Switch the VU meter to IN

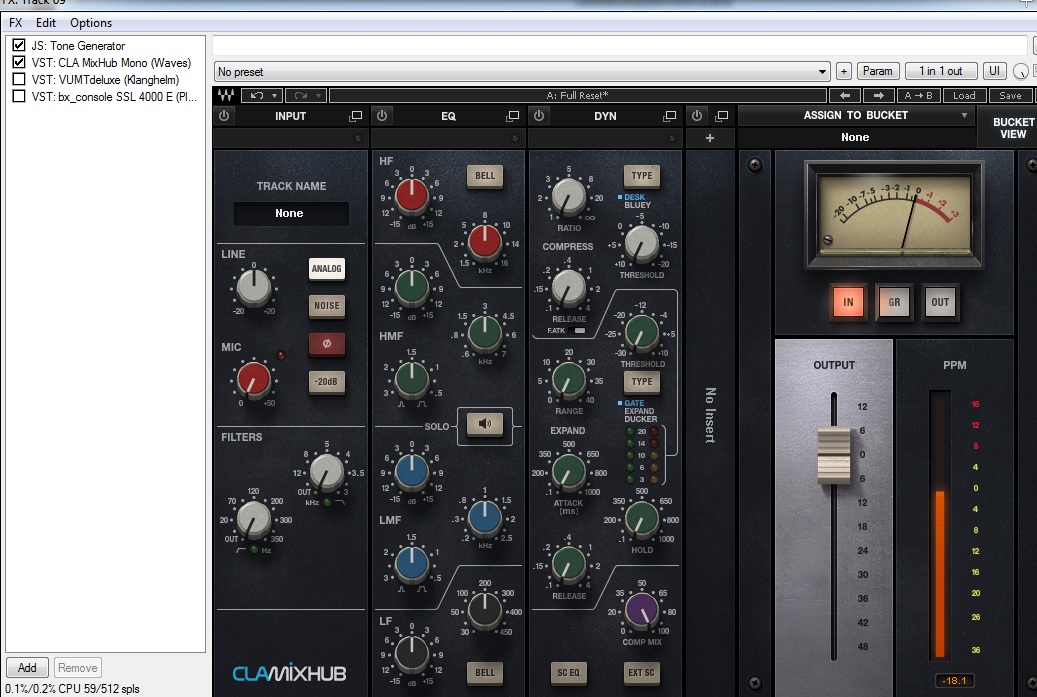[x=848, y=302]
